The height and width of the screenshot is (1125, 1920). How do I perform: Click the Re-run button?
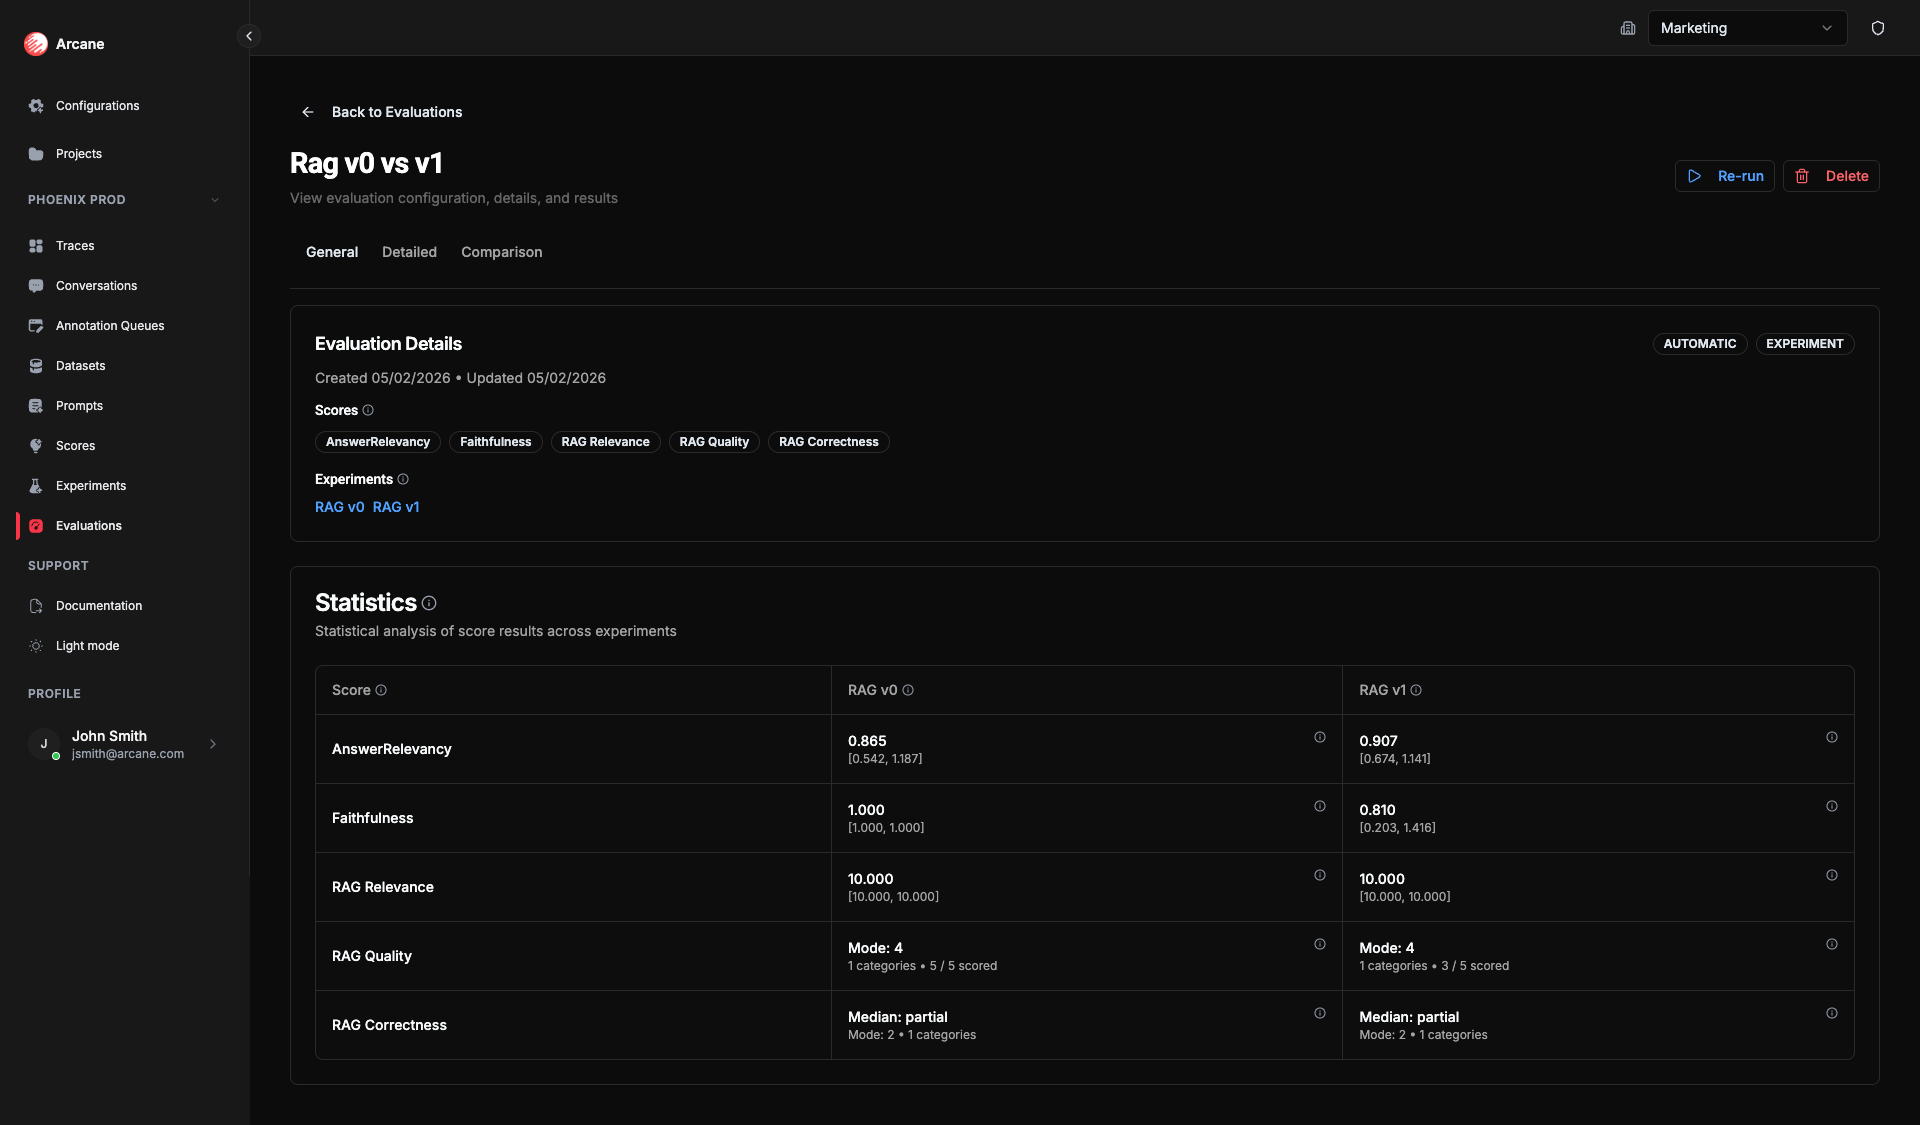[1724, 176]
